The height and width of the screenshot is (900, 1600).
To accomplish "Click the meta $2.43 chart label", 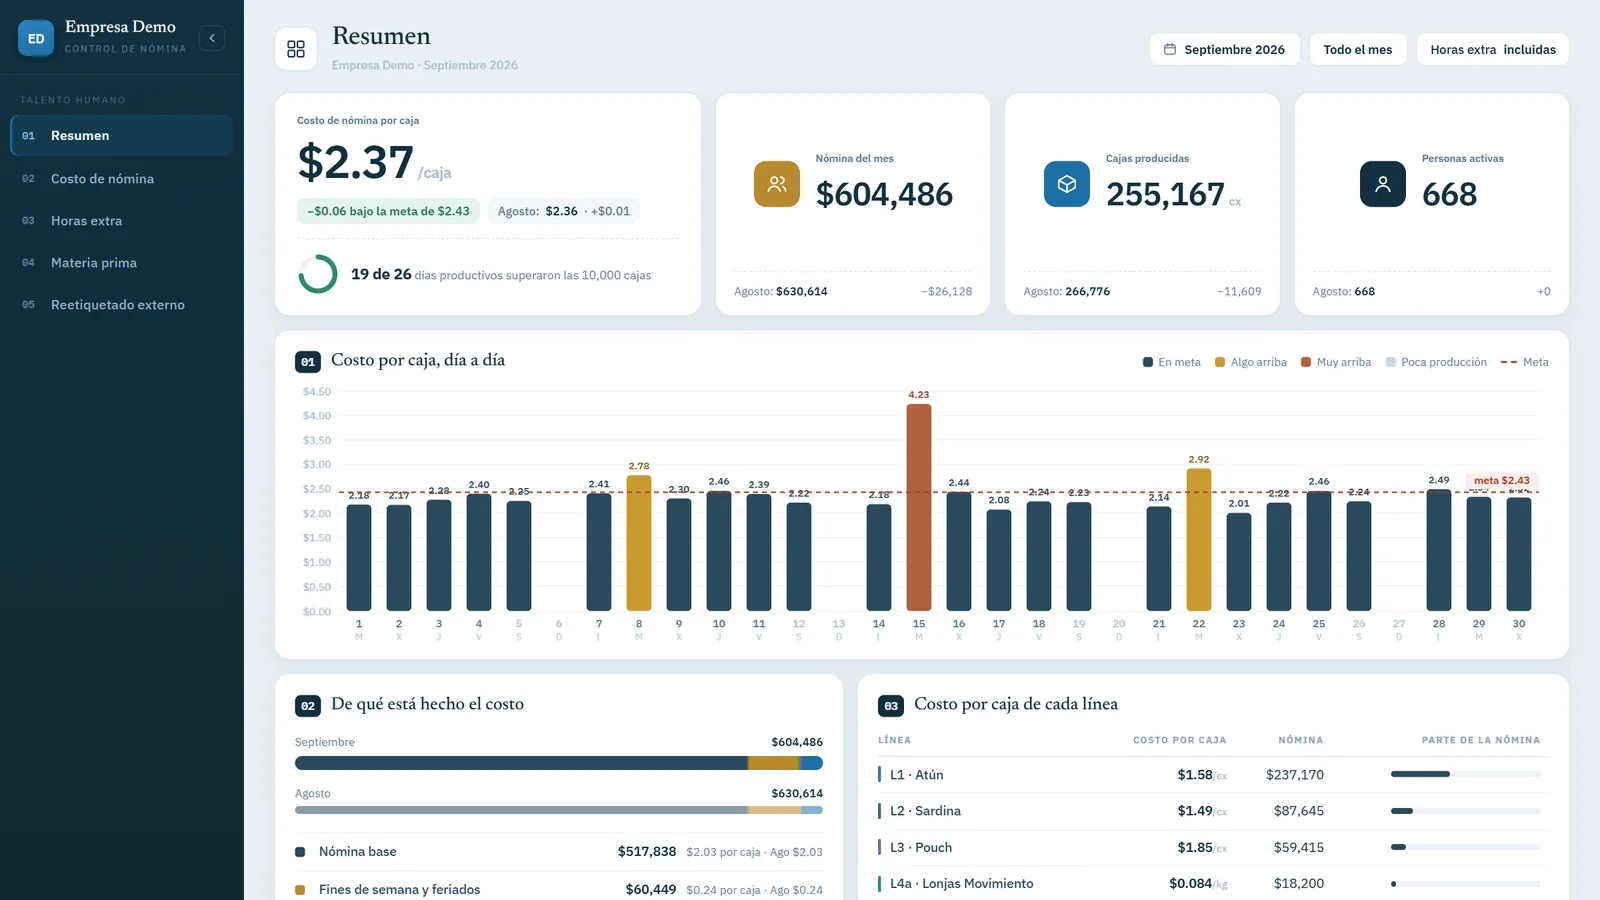I will [x=1501, y=481].
